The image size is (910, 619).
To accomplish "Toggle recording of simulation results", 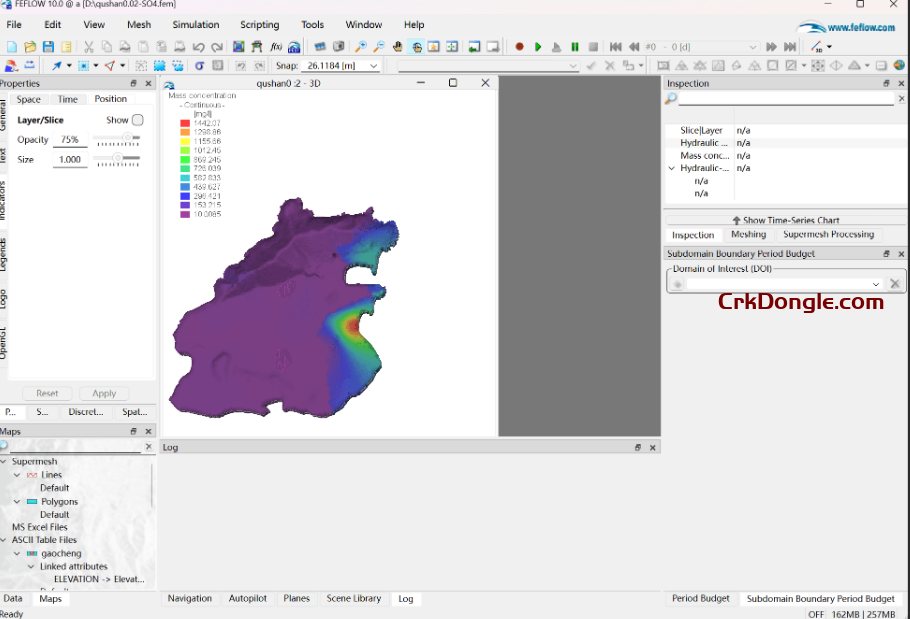I will (x=519, y=46).
